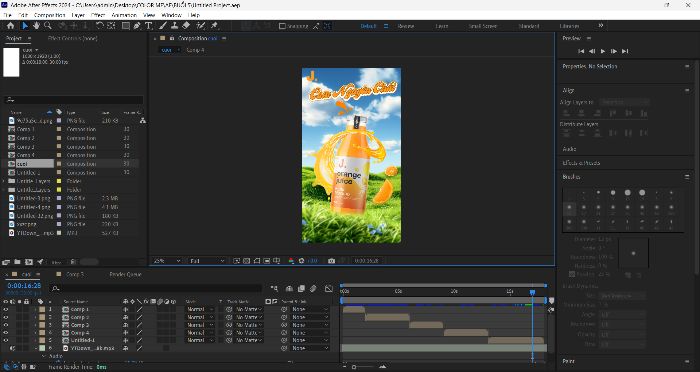700x372 pixels.
Task: Open the Effects & Presets panel
Action: click(581, 163)
